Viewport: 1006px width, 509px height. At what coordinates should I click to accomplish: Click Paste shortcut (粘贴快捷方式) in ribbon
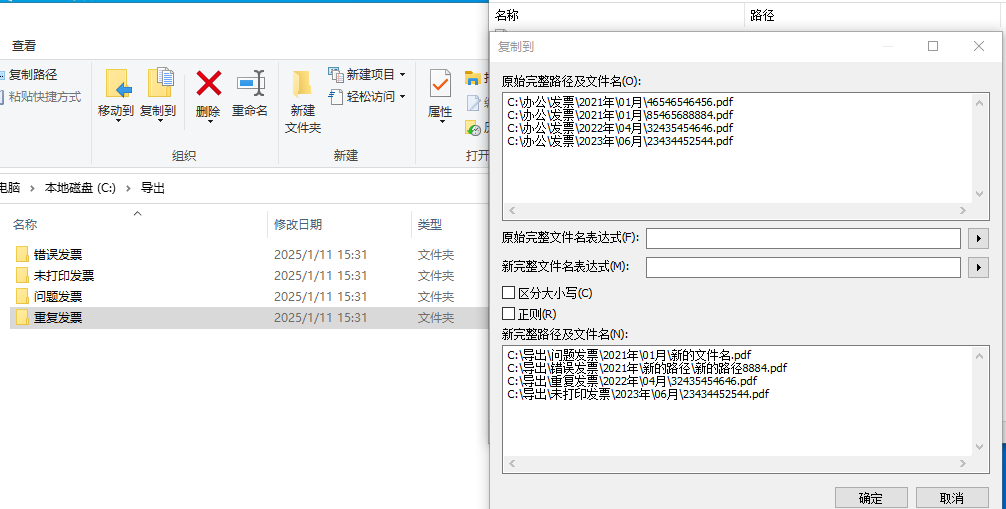(45, 97)
